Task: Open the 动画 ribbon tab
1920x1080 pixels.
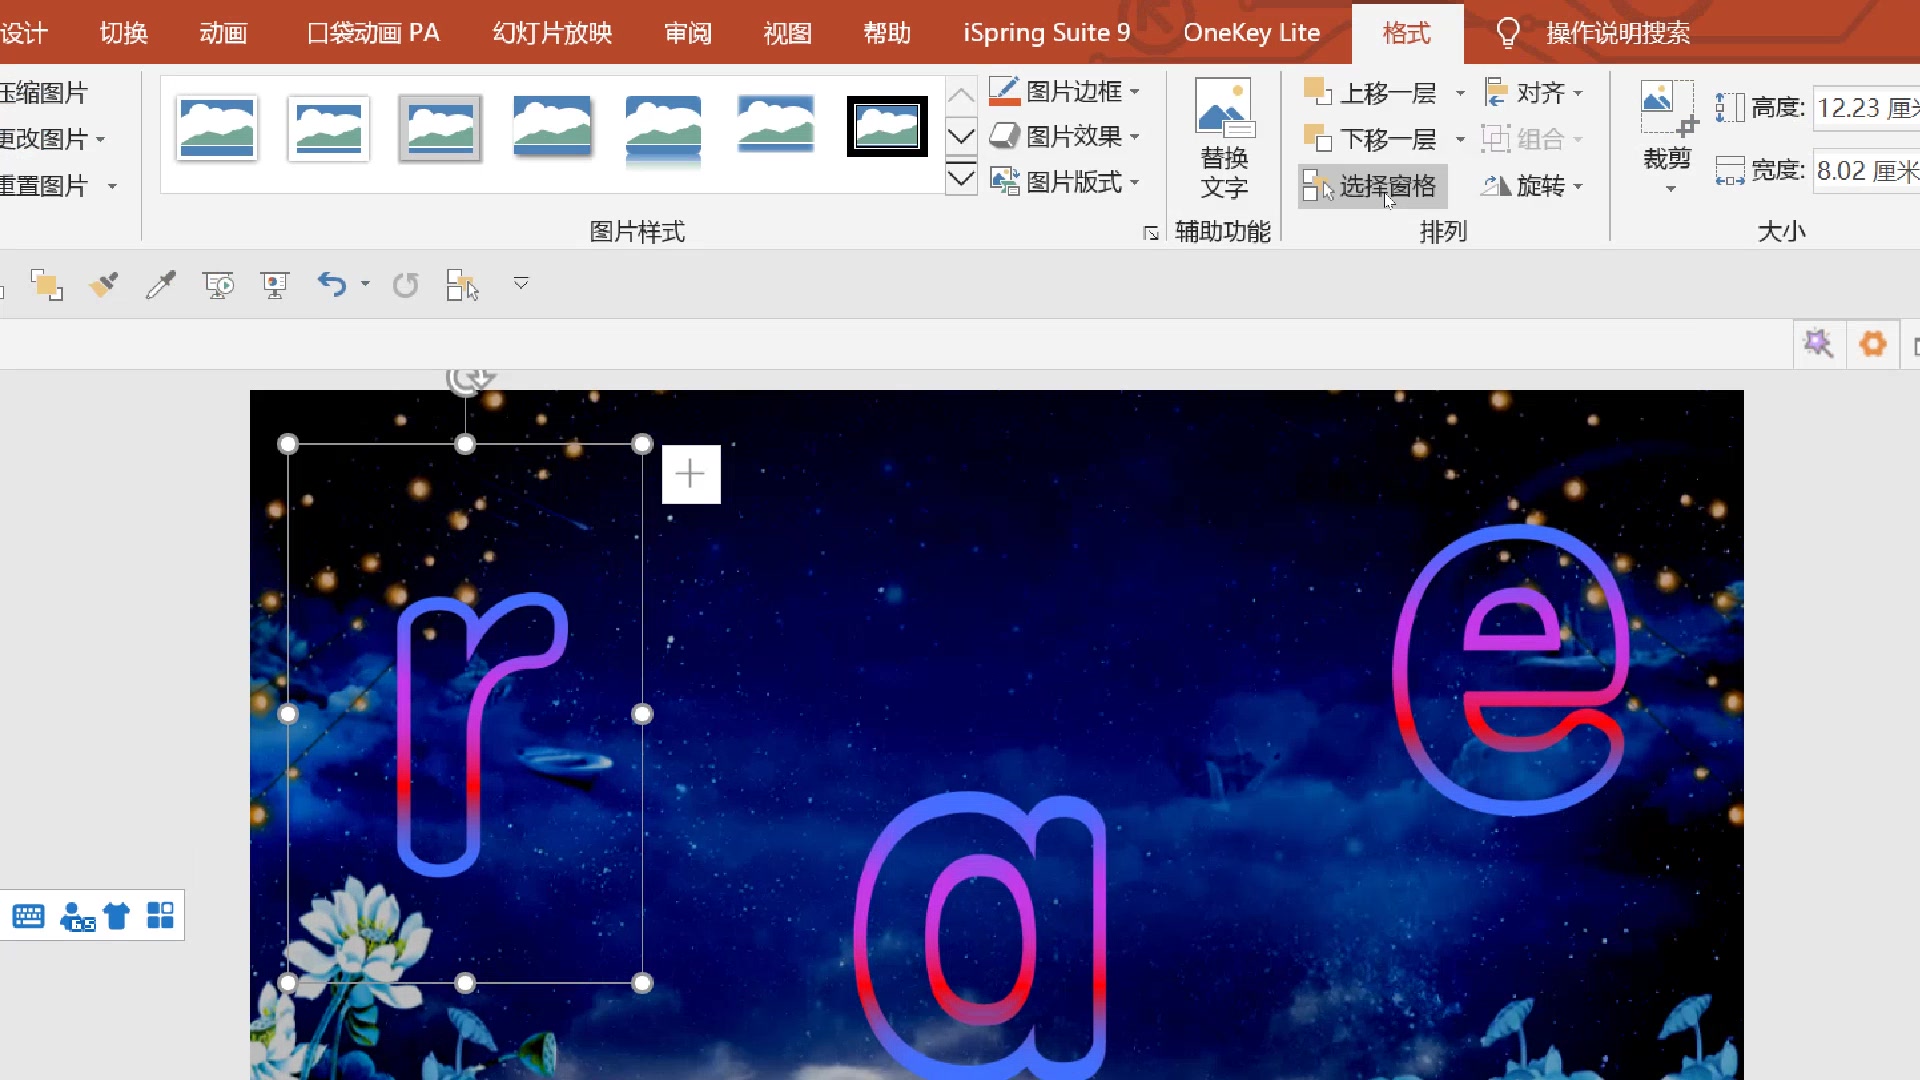Action: pos(223,33)
